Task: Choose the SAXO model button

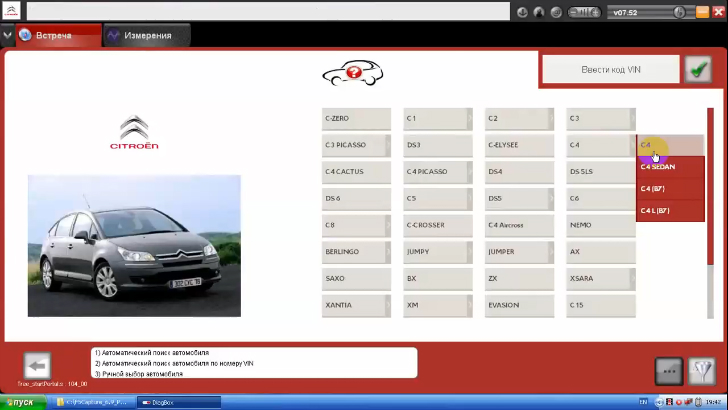Action: [x=356, y=279]
